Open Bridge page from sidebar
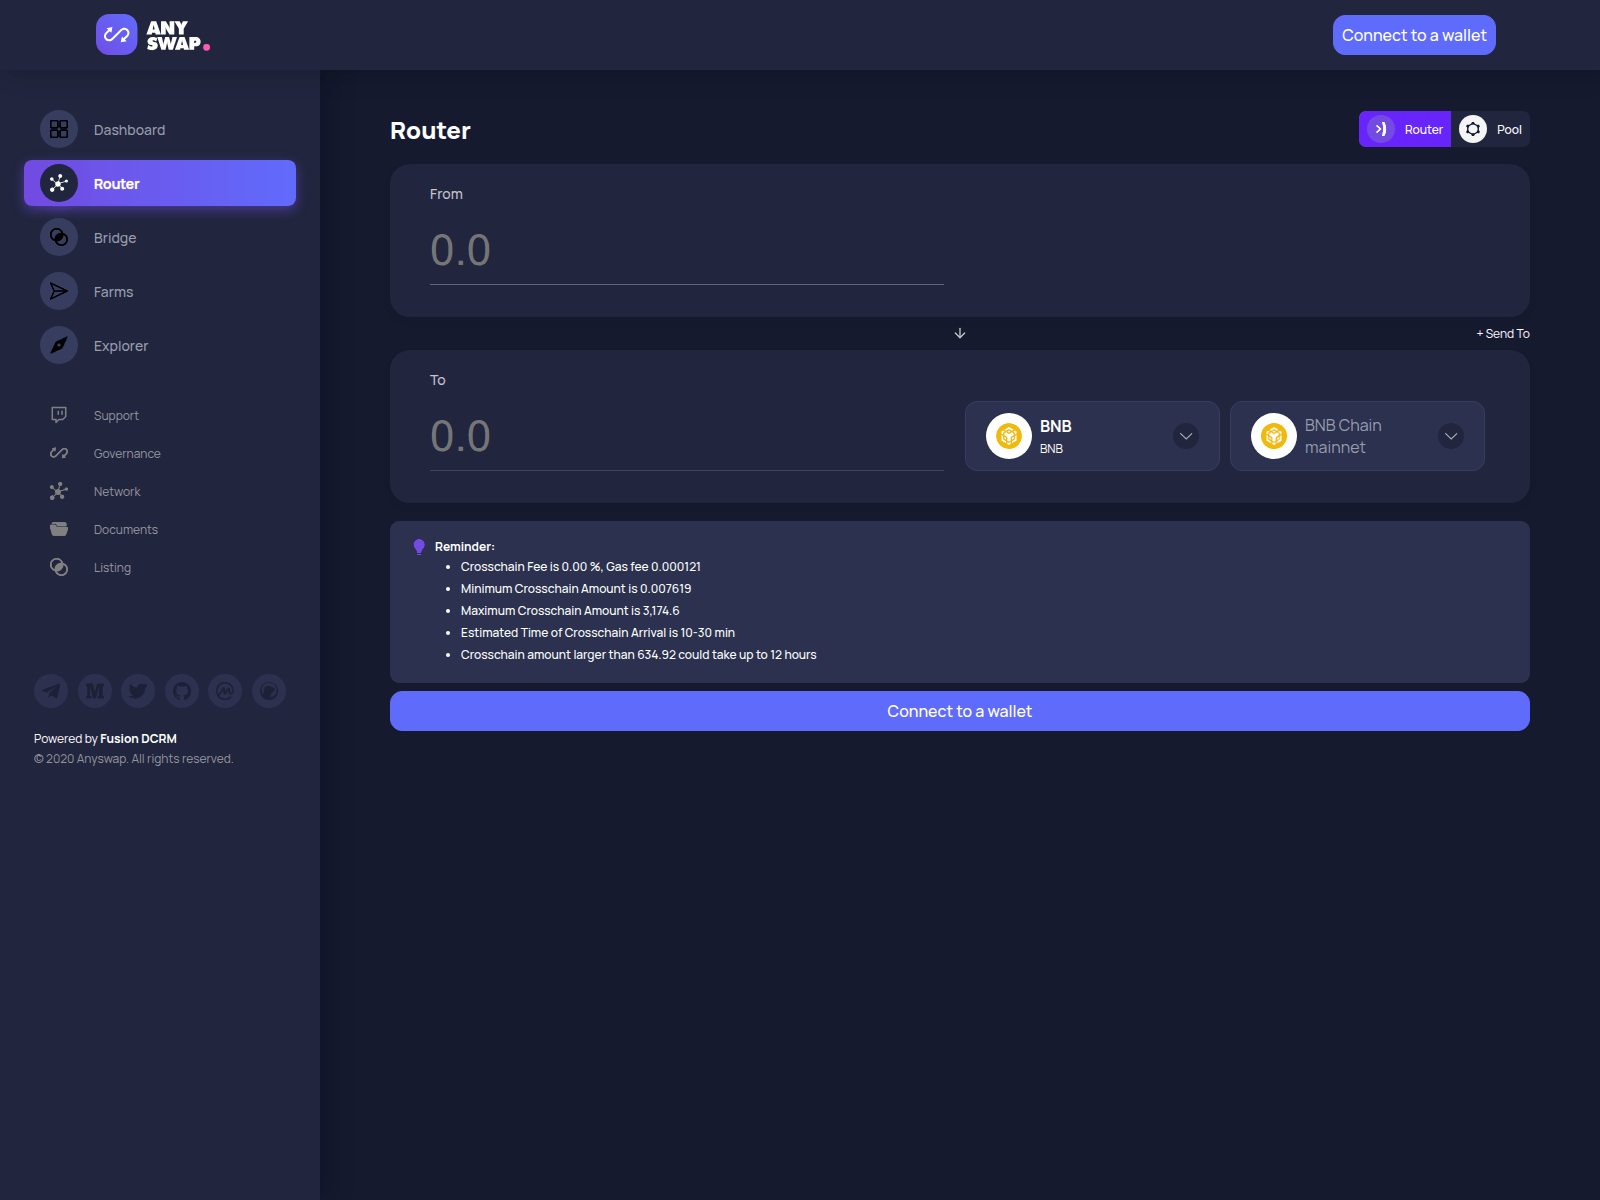Image resolution: width=1600 pixels, height=1200 pixels. coord(160,237)
